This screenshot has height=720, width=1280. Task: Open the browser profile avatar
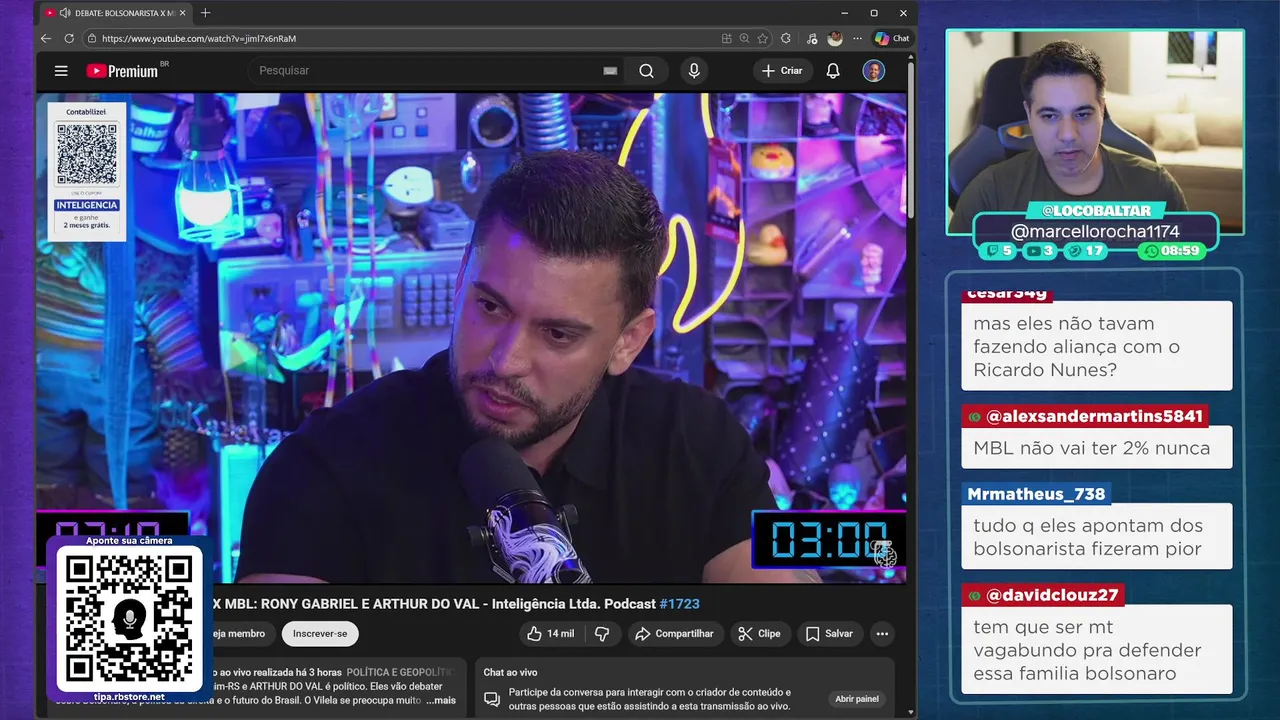(x=835, y=38)
